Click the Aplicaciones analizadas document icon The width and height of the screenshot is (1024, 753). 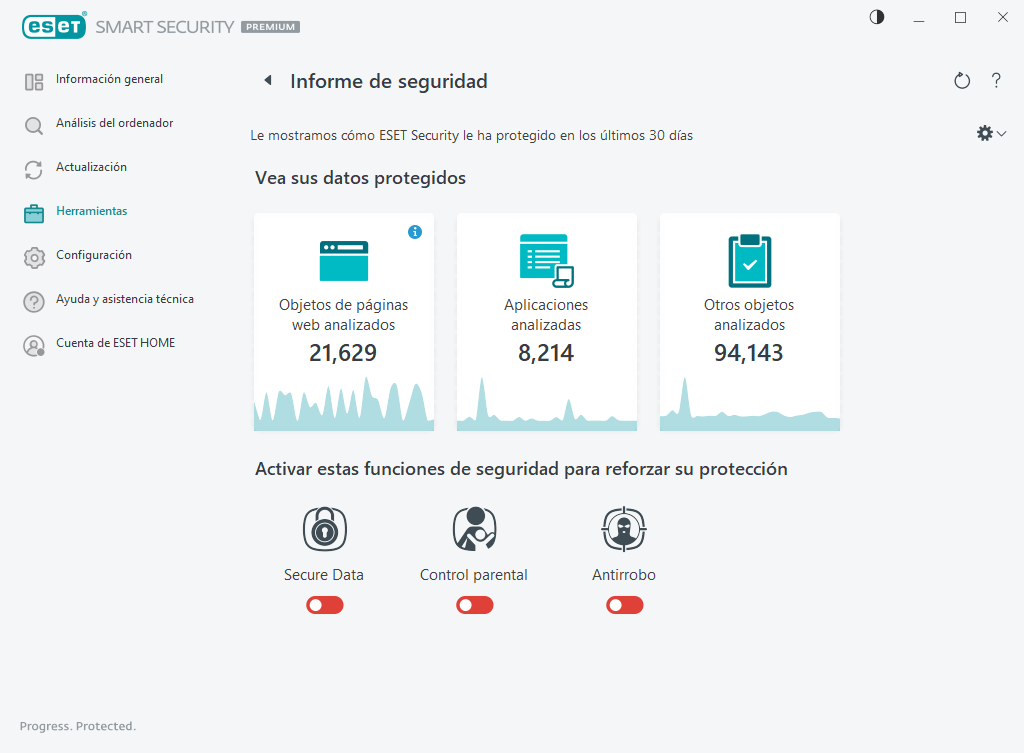(546, 260)
